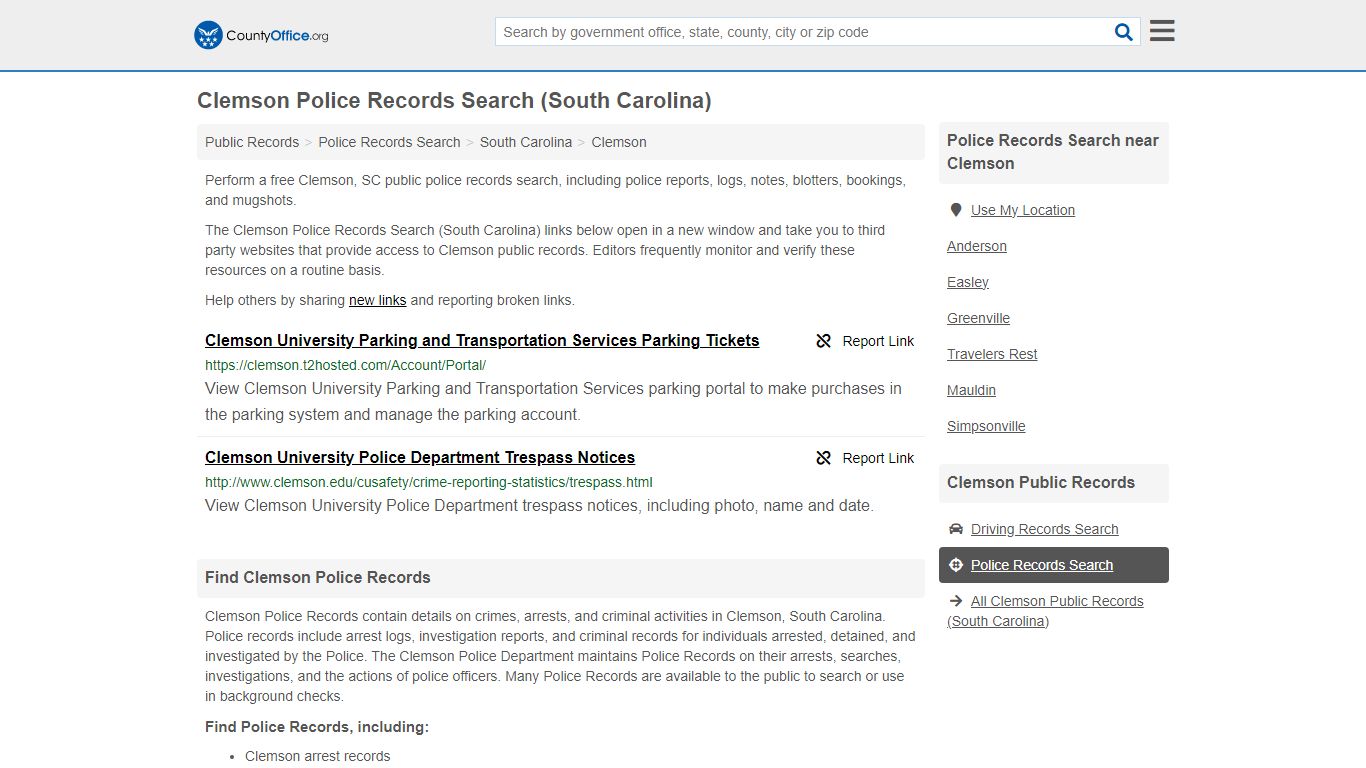The height and width of the screenshot is (768, 1366).
Task: Open Driving Records Search link
Action: (1045, 529)
